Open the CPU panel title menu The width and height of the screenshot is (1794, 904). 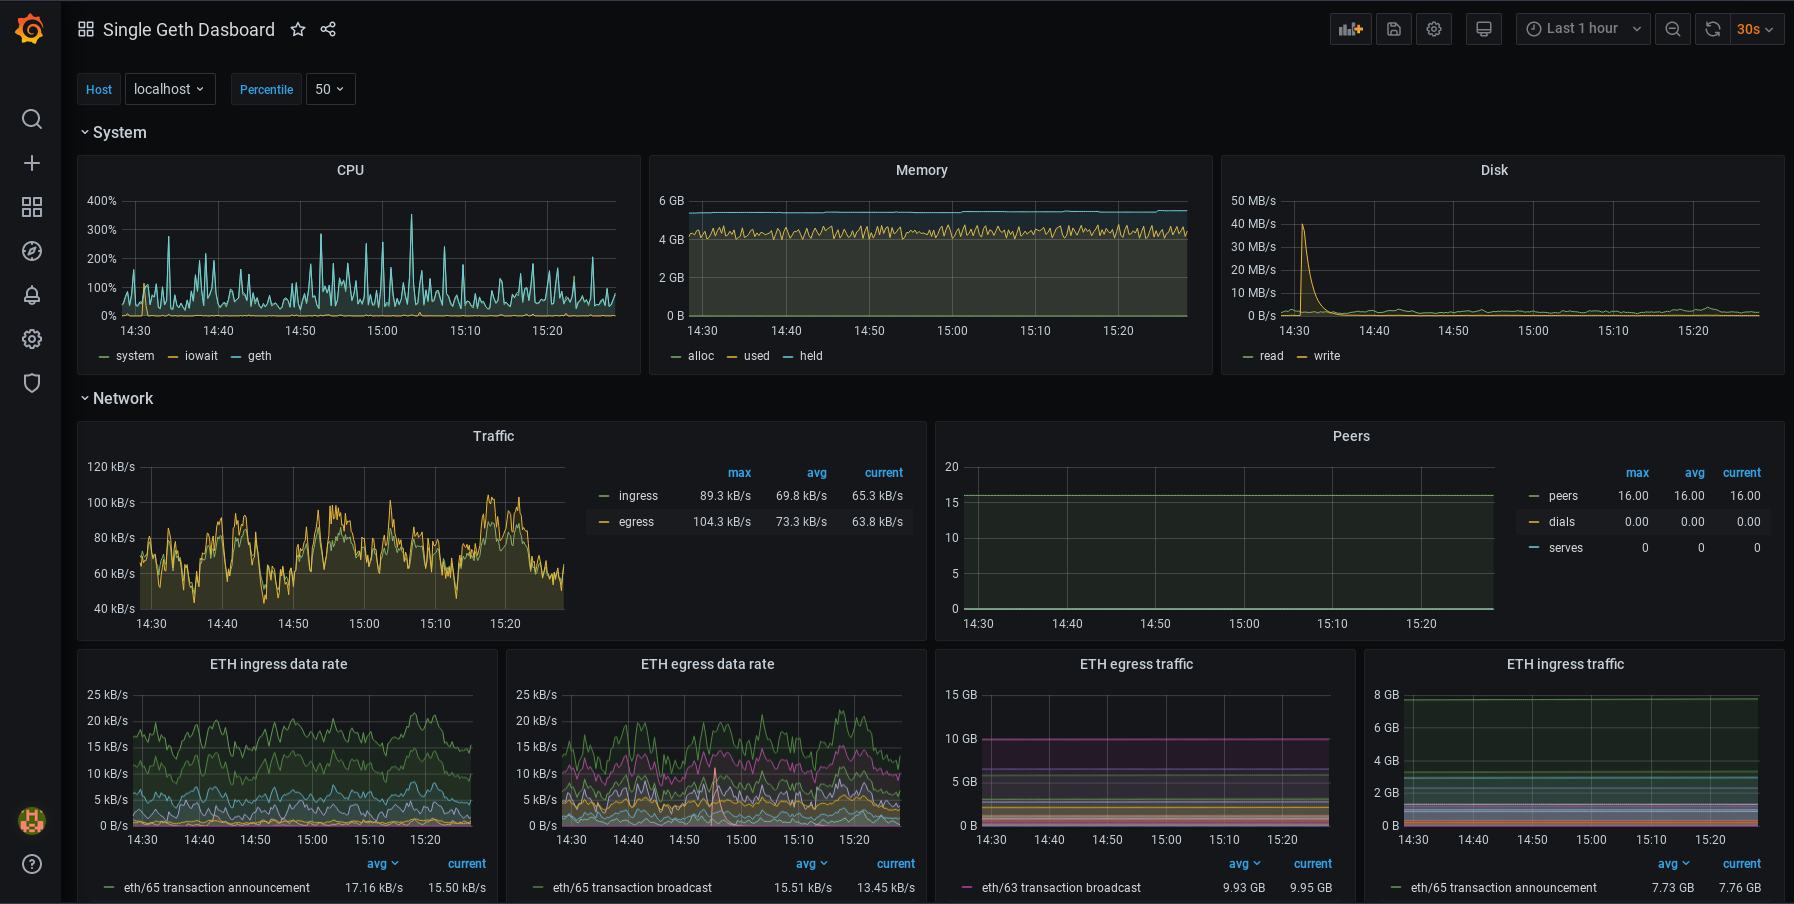(350, 170)
